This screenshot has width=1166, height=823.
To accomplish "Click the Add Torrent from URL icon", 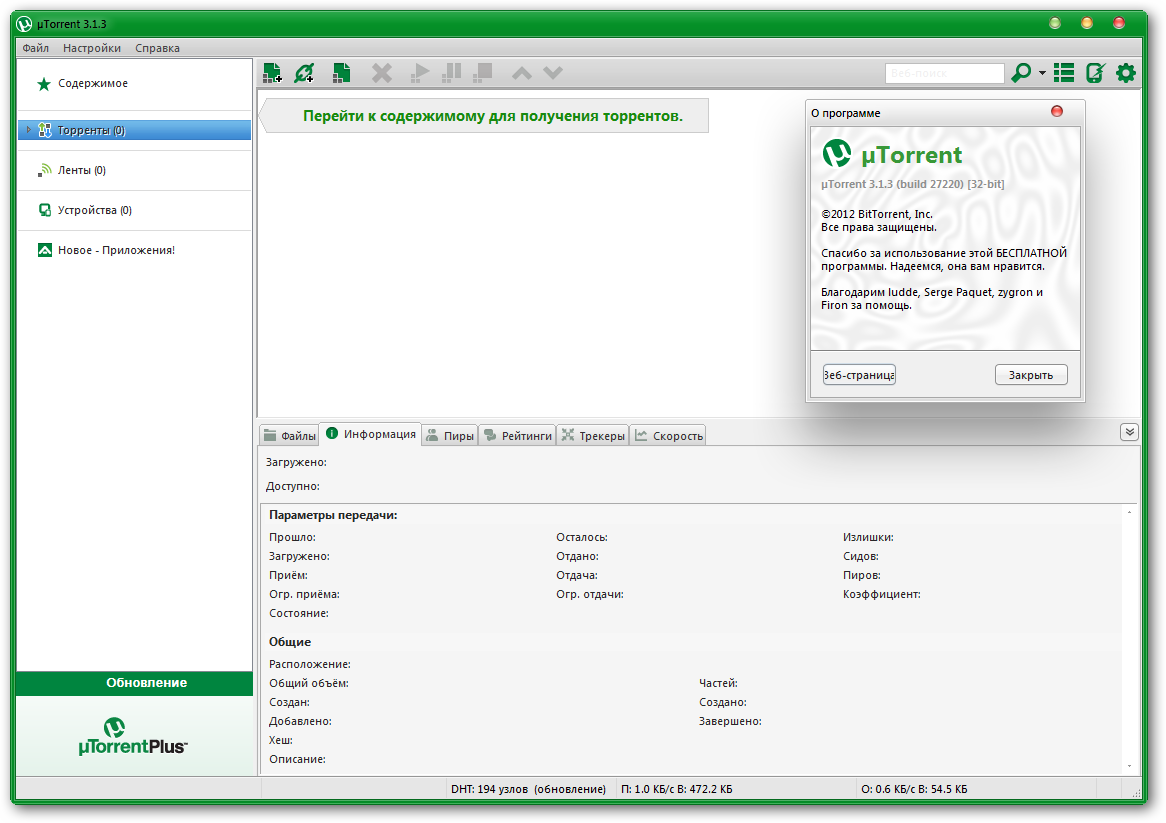I will click(304, 72).
